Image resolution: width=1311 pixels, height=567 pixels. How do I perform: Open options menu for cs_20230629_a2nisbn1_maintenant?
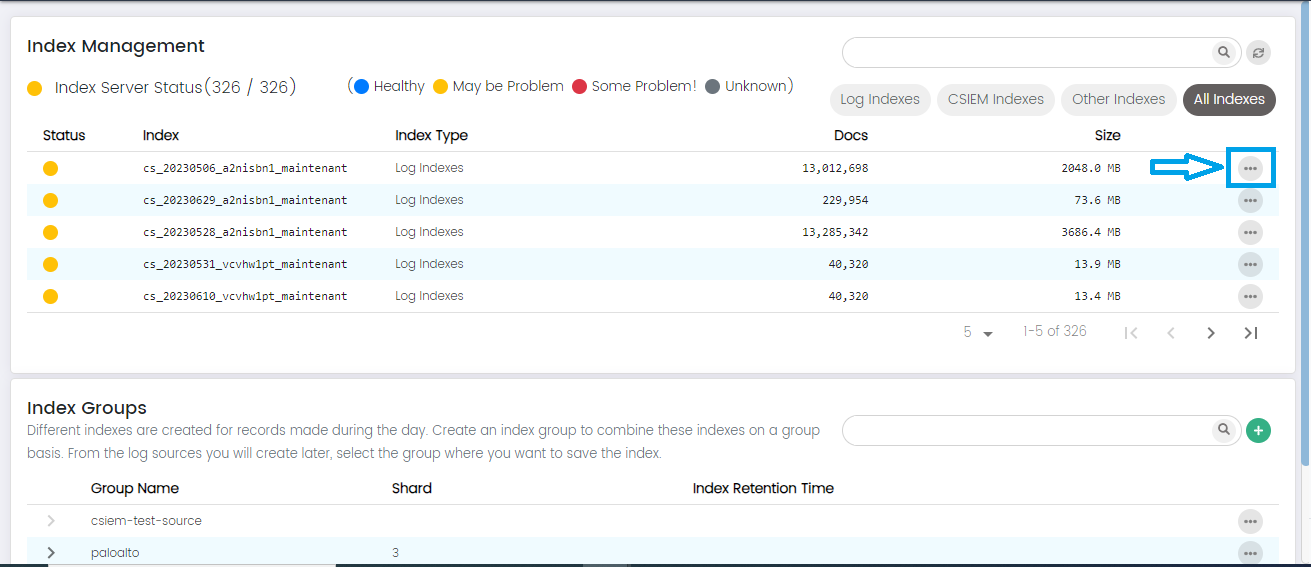(1250, 201)
